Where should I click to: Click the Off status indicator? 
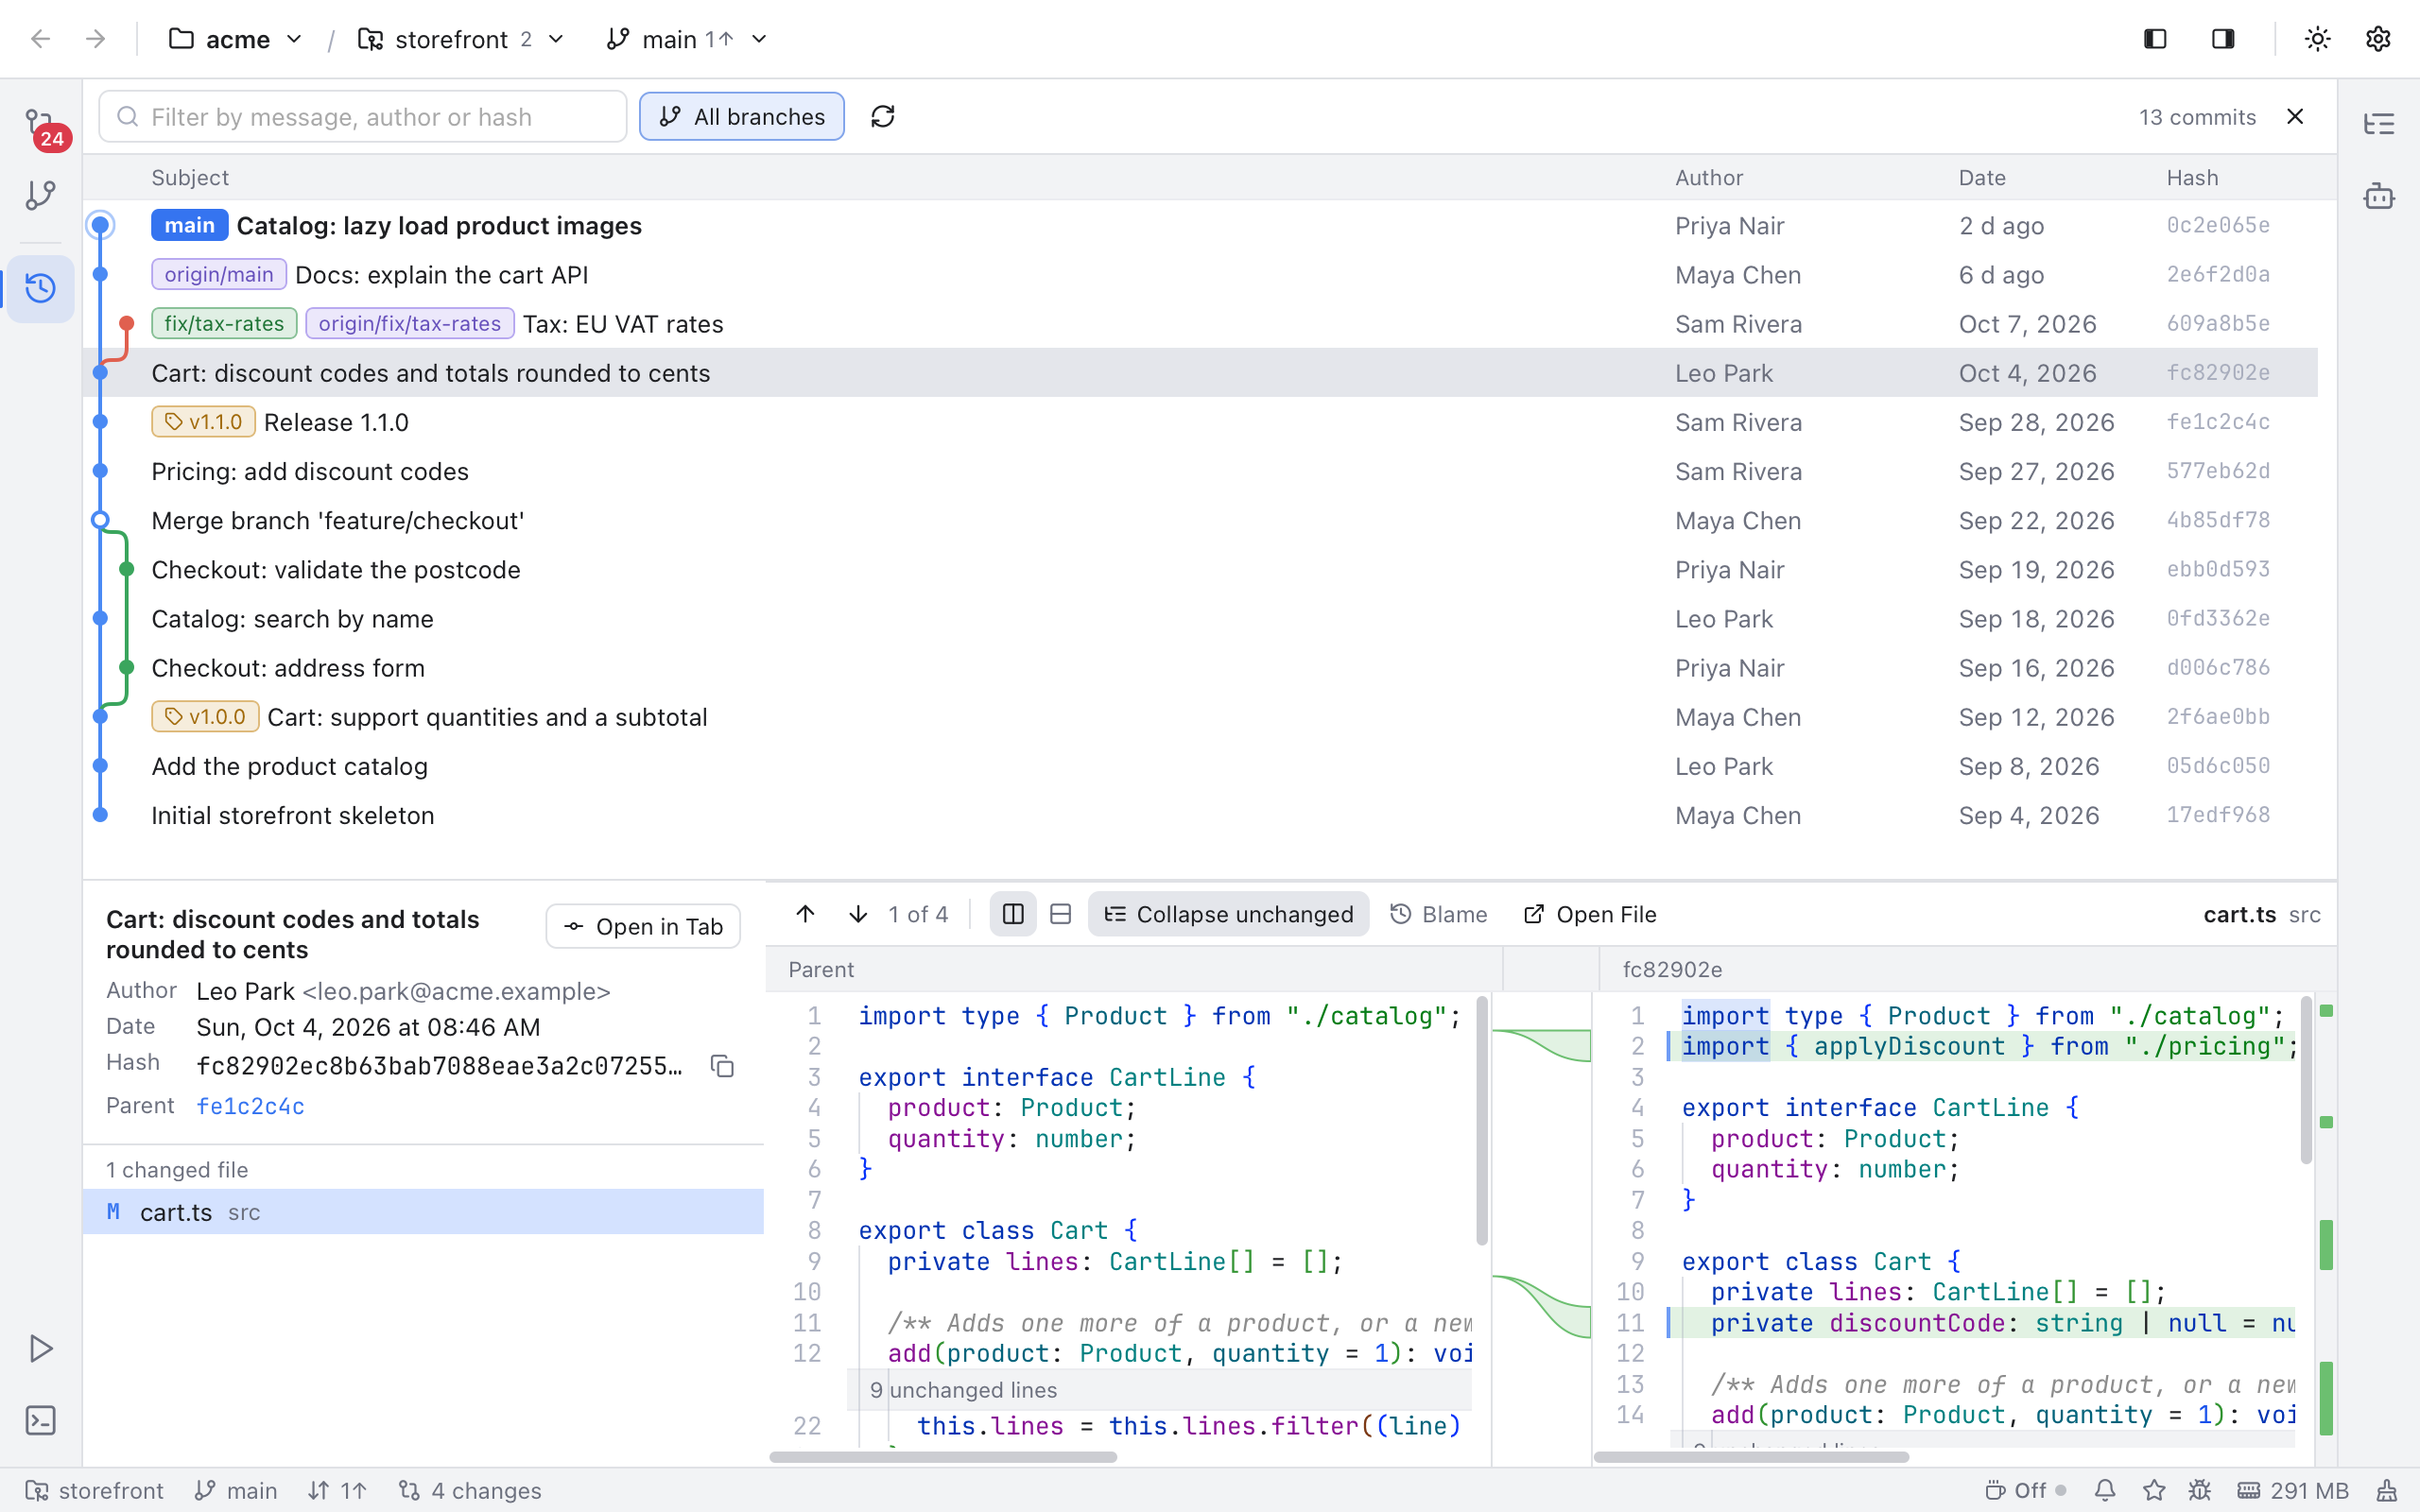(x=2024, y=1490)
